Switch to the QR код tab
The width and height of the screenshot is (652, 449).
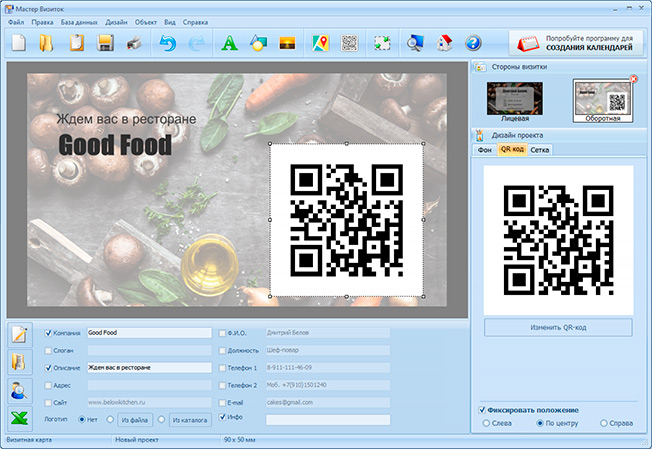pos(512,149)
